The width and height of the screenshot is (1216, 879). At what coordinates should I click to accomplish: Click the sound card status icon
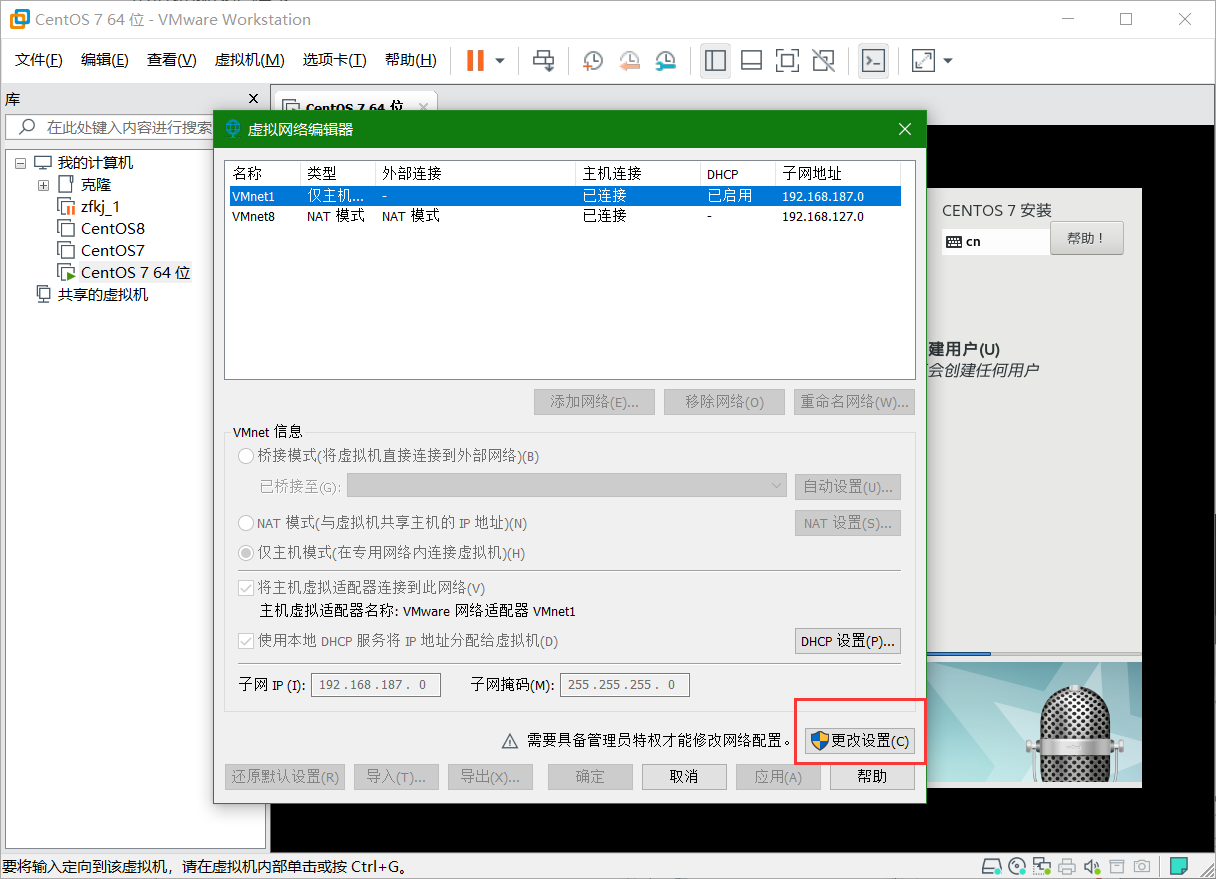click(x=1092, y=865)
